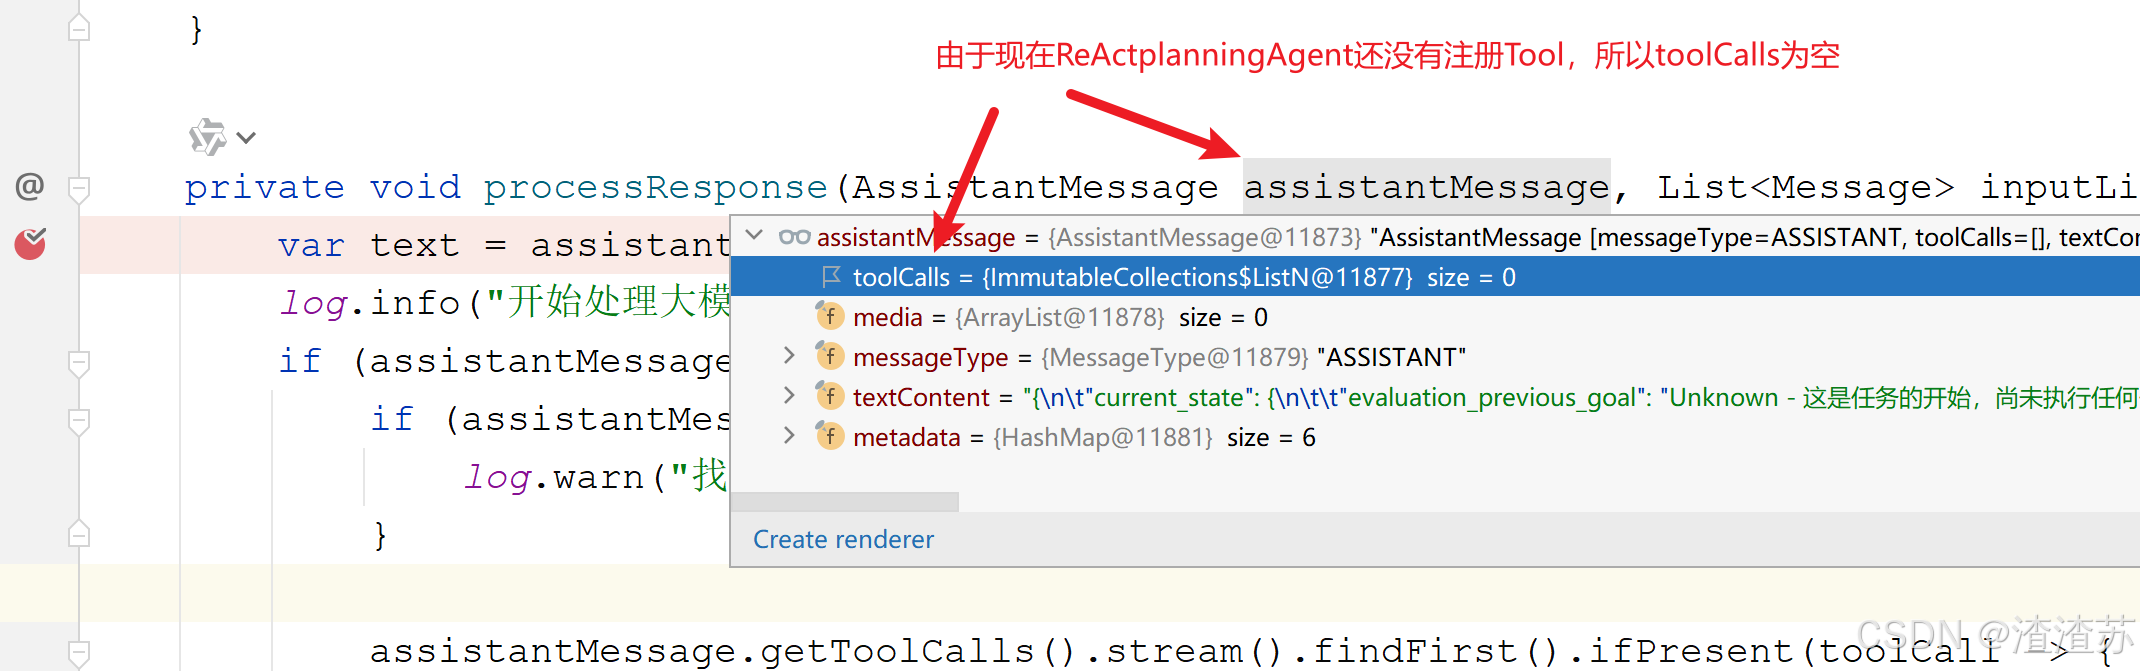Click the fold marker at the top closing brace

(79, 29)
